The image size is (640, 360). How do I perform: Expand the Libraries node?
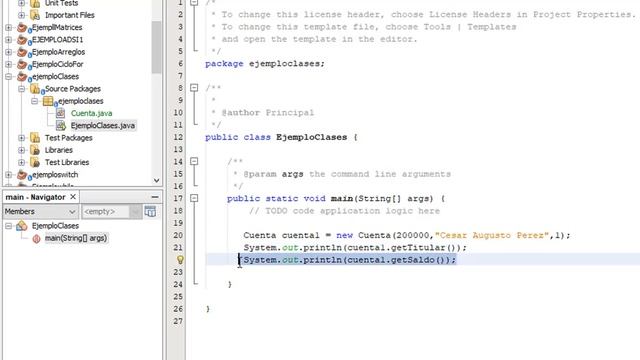[22, 150]
